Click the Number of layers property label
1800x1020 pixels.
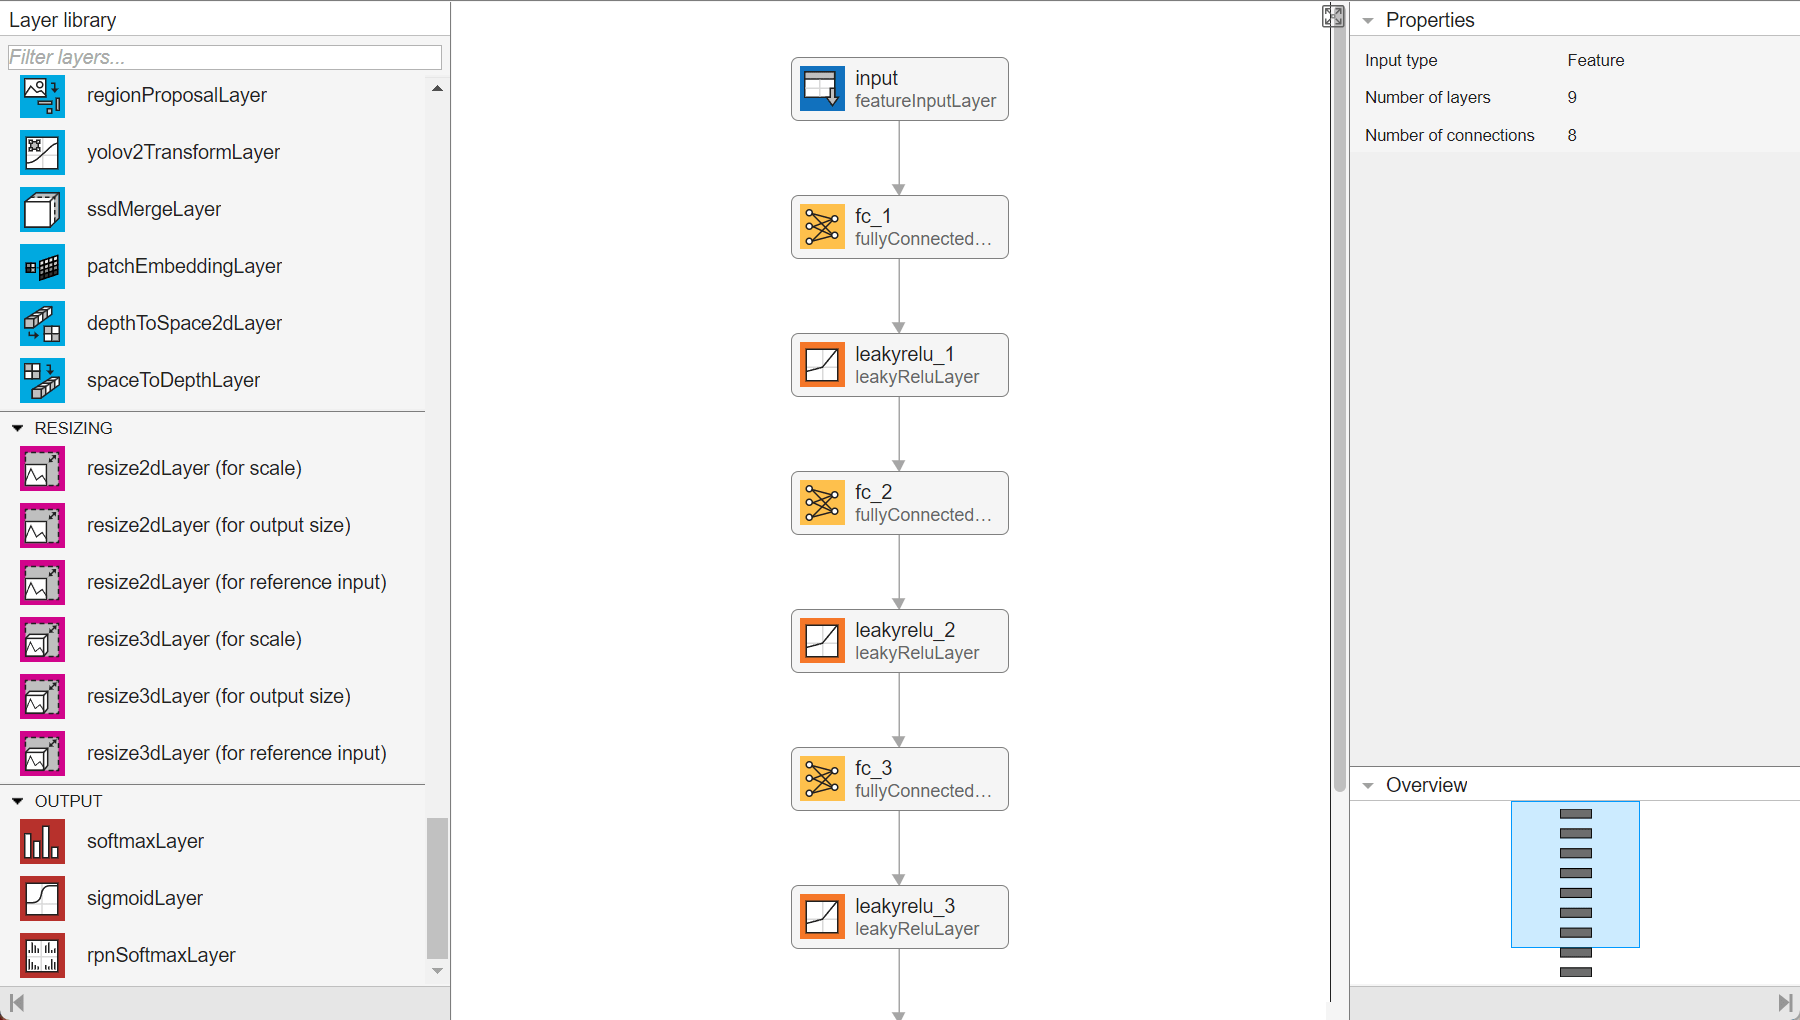[1428, 97]
